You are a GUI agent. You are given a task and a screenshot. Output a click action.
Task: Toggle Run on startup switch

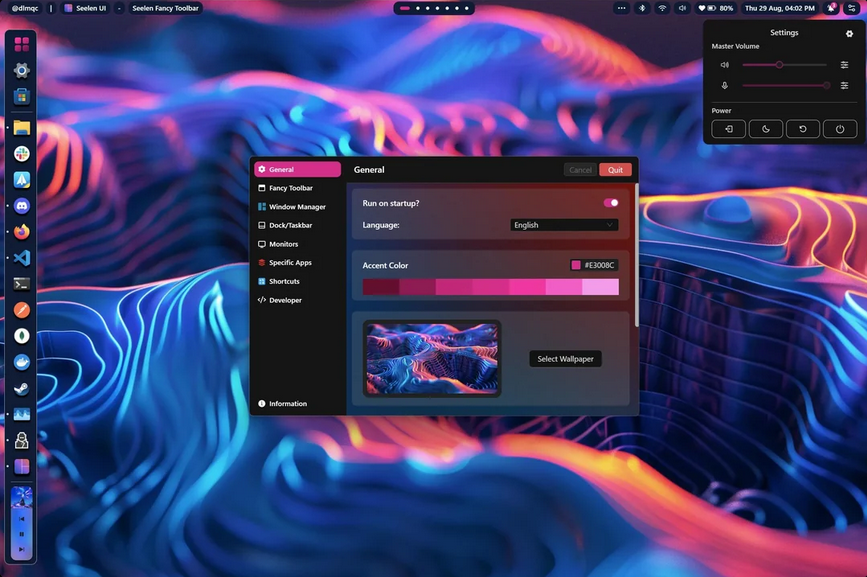[611, 203]
